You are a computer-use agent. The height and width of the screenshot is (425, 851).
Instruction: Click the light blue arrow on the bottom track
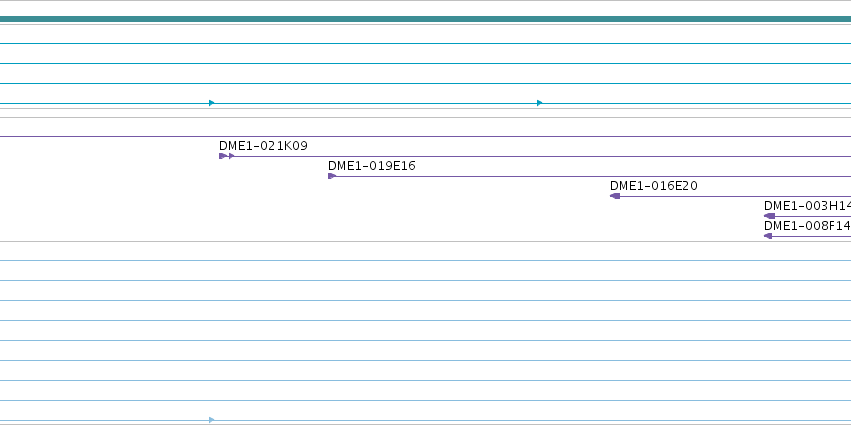212,420
